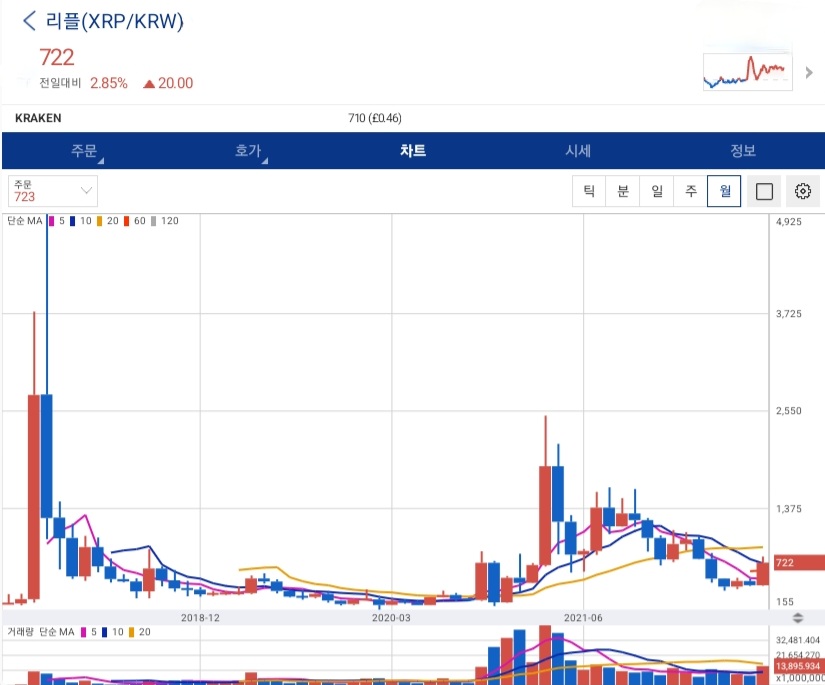Click the MA 20 orange swatch
Screen dimensions: 825x685
click(99, 221)
